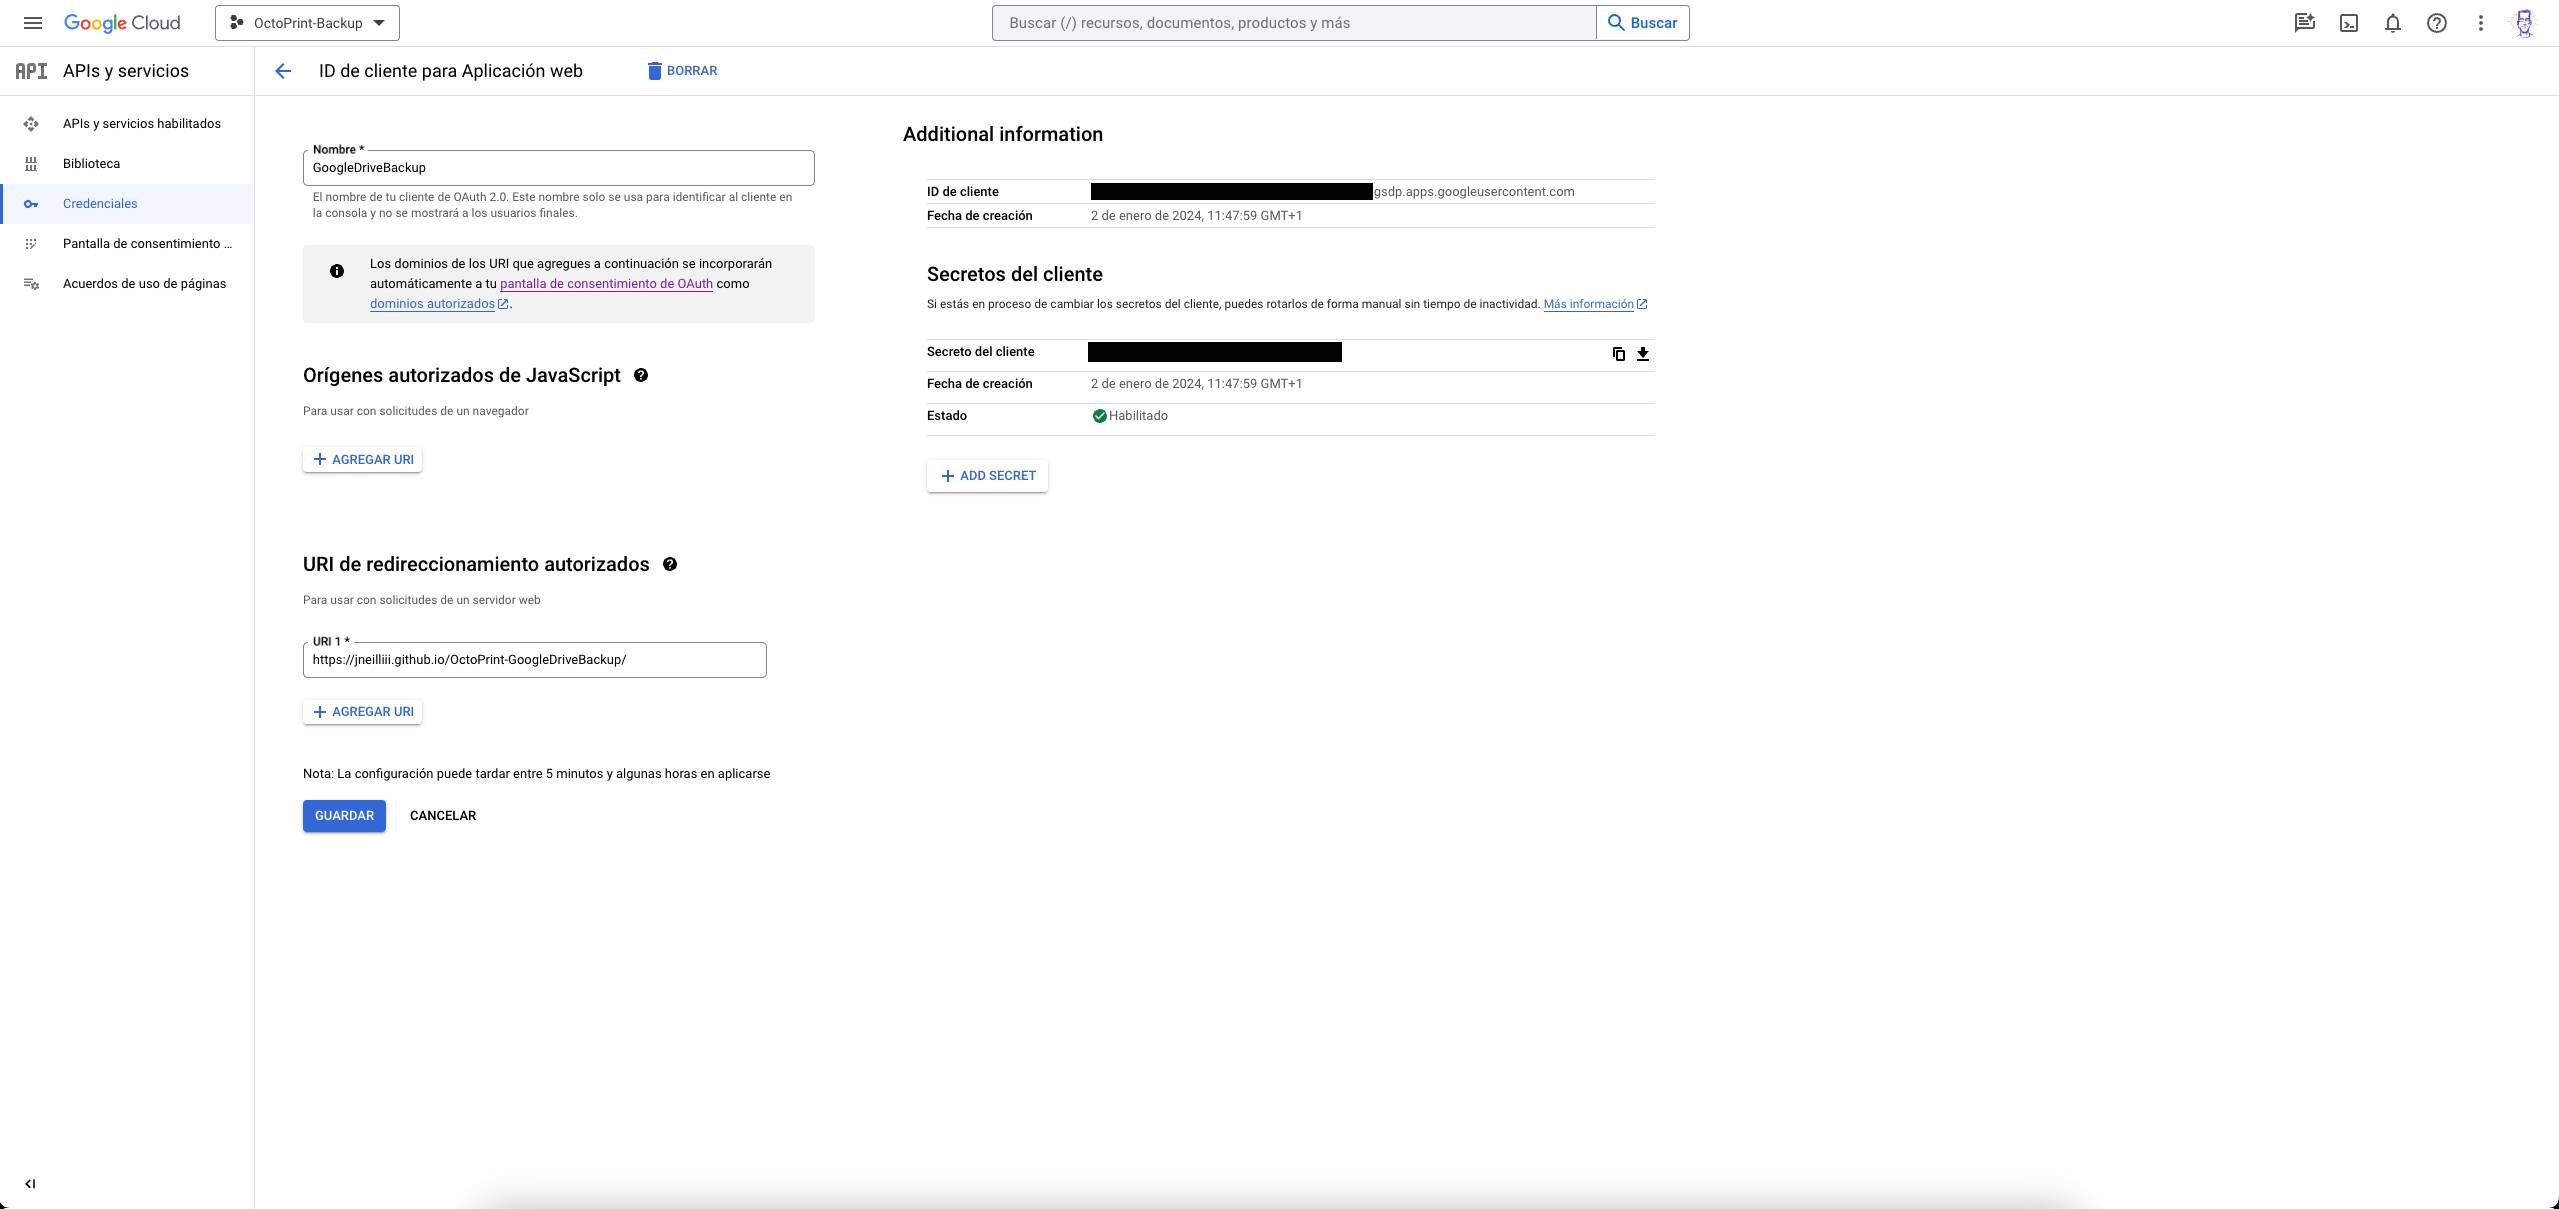Viewport: 2559px width, 1209px height.
Task: Download the client secret JSON file
Action: [1642, 354]
